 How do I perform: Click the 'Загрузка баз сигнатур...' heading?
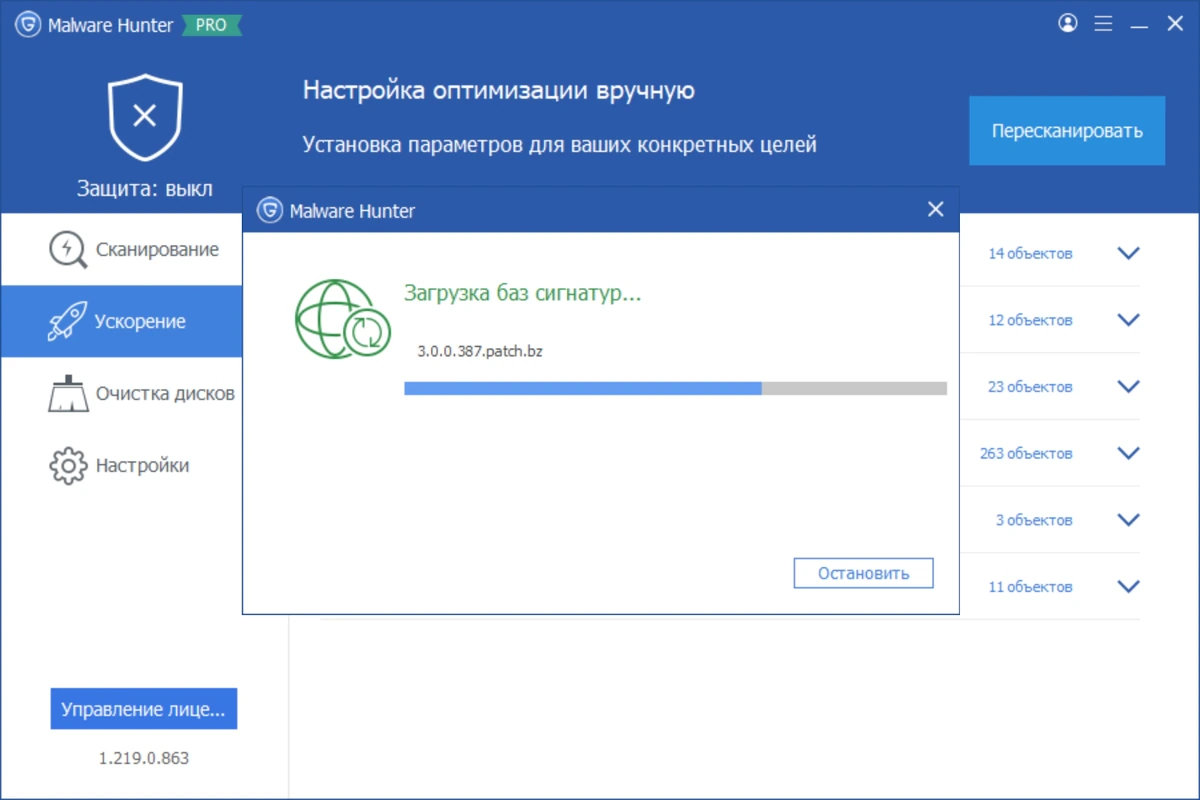point(522,294)
